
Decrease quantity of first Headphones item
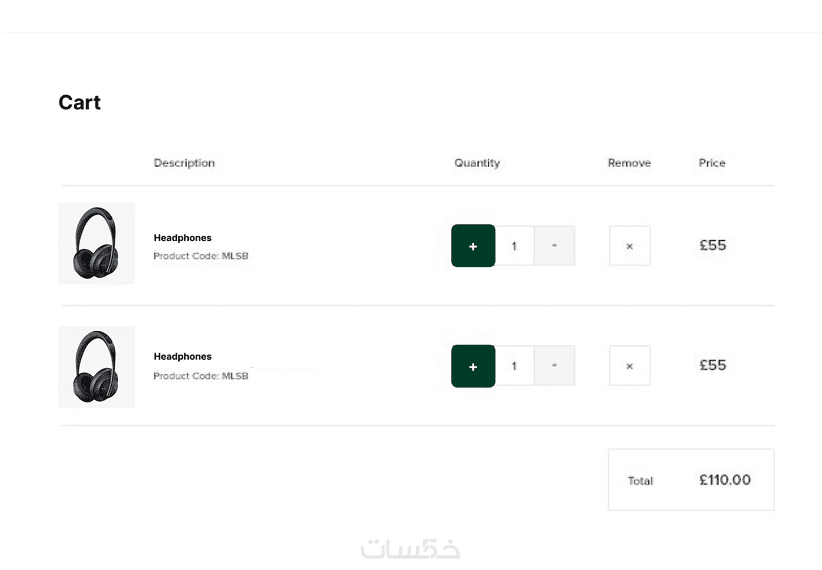pos(555,246)
